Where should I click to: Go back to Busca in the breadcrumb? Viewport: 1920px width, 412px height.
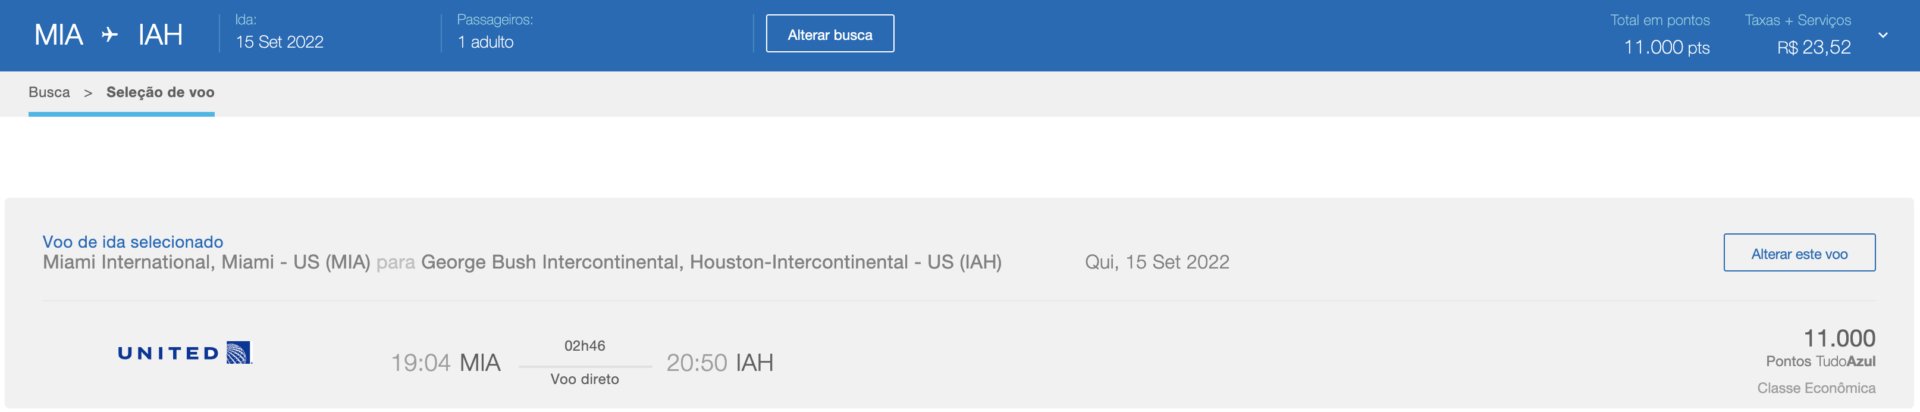click(49, 92)
